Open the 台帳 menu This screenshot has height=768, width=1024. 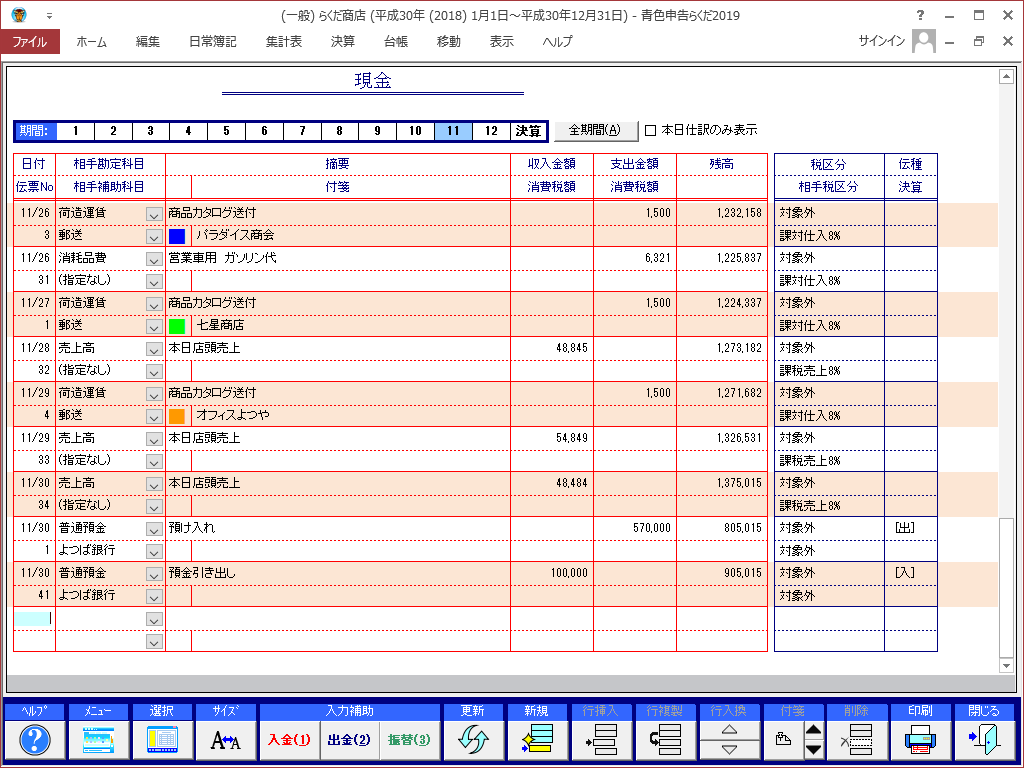click(x=396, y=42)
